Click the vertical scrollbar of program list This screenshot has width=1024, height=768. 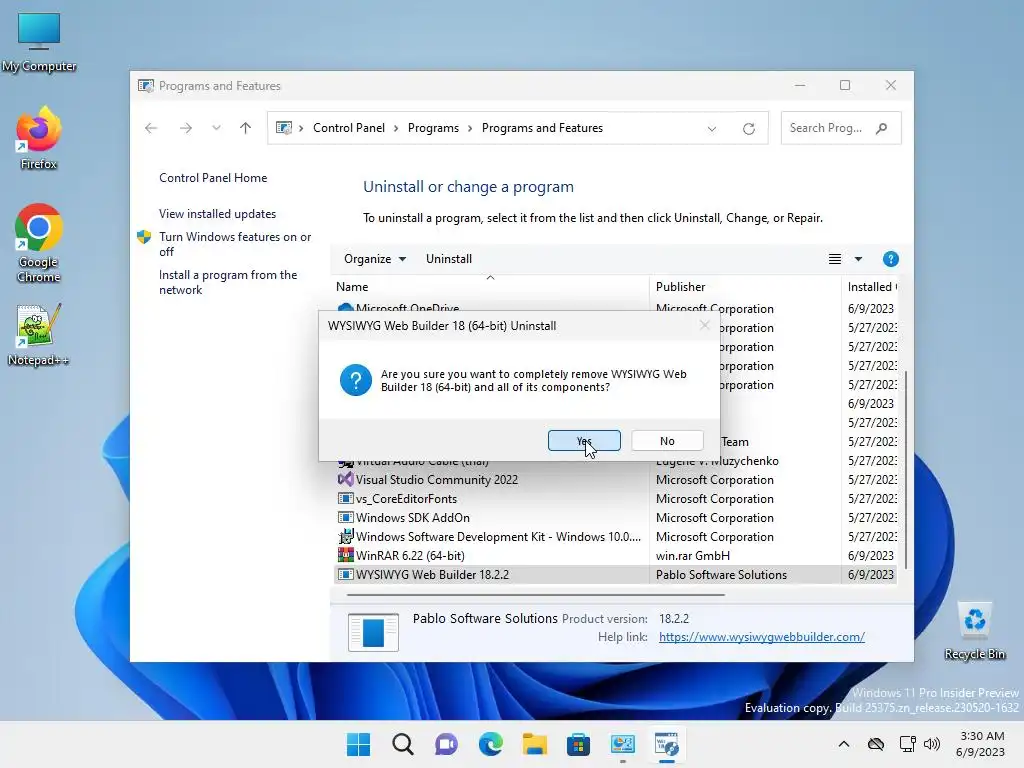906,469
